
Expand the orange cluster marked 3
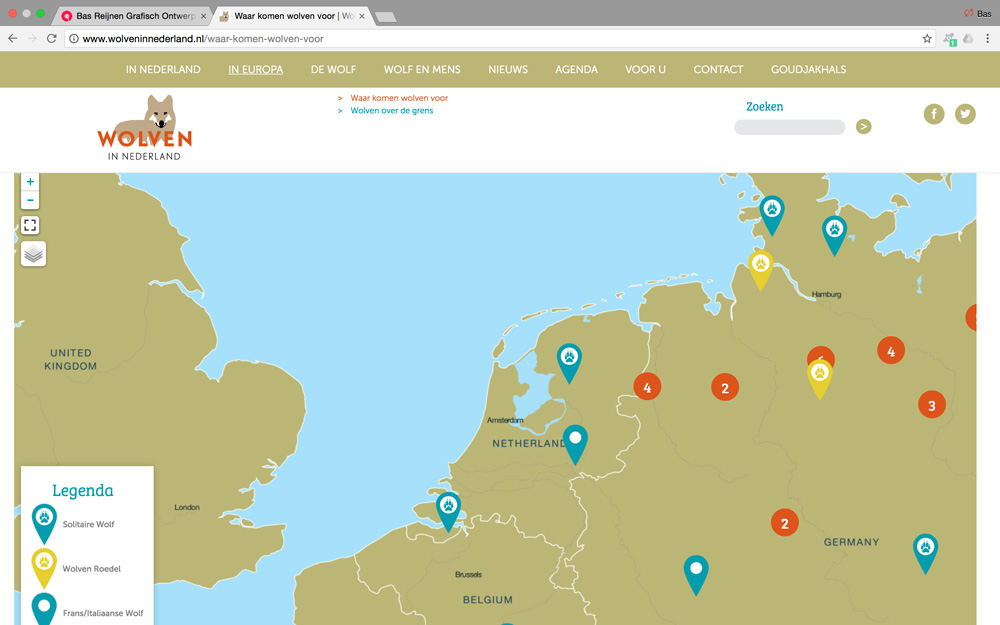pyautogui.click(x=931, y=405)
